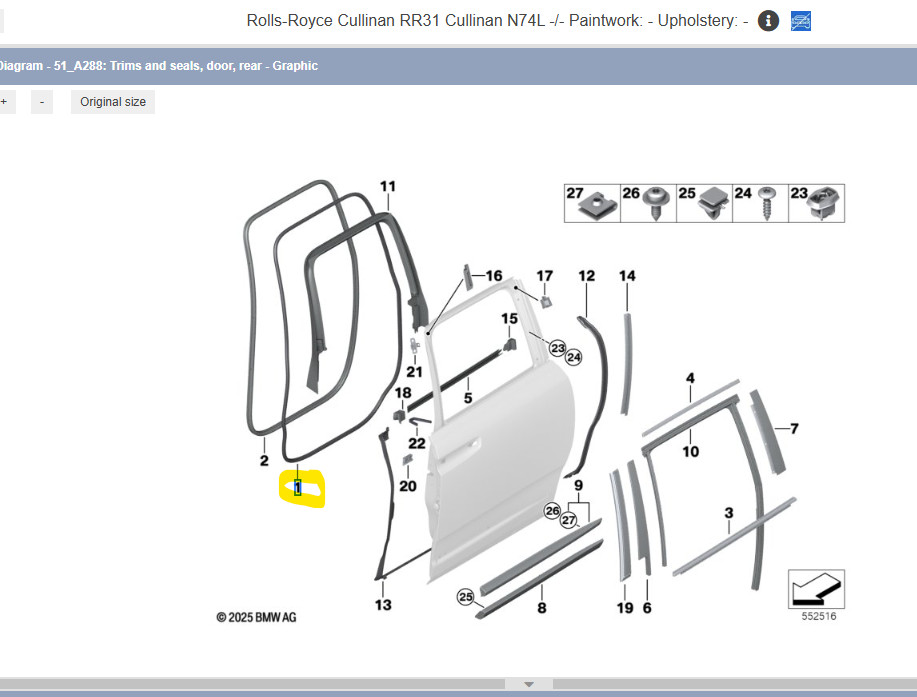Click part number 11 callout
The width and height of the screenshot is (917, 697).
point(388,187)
